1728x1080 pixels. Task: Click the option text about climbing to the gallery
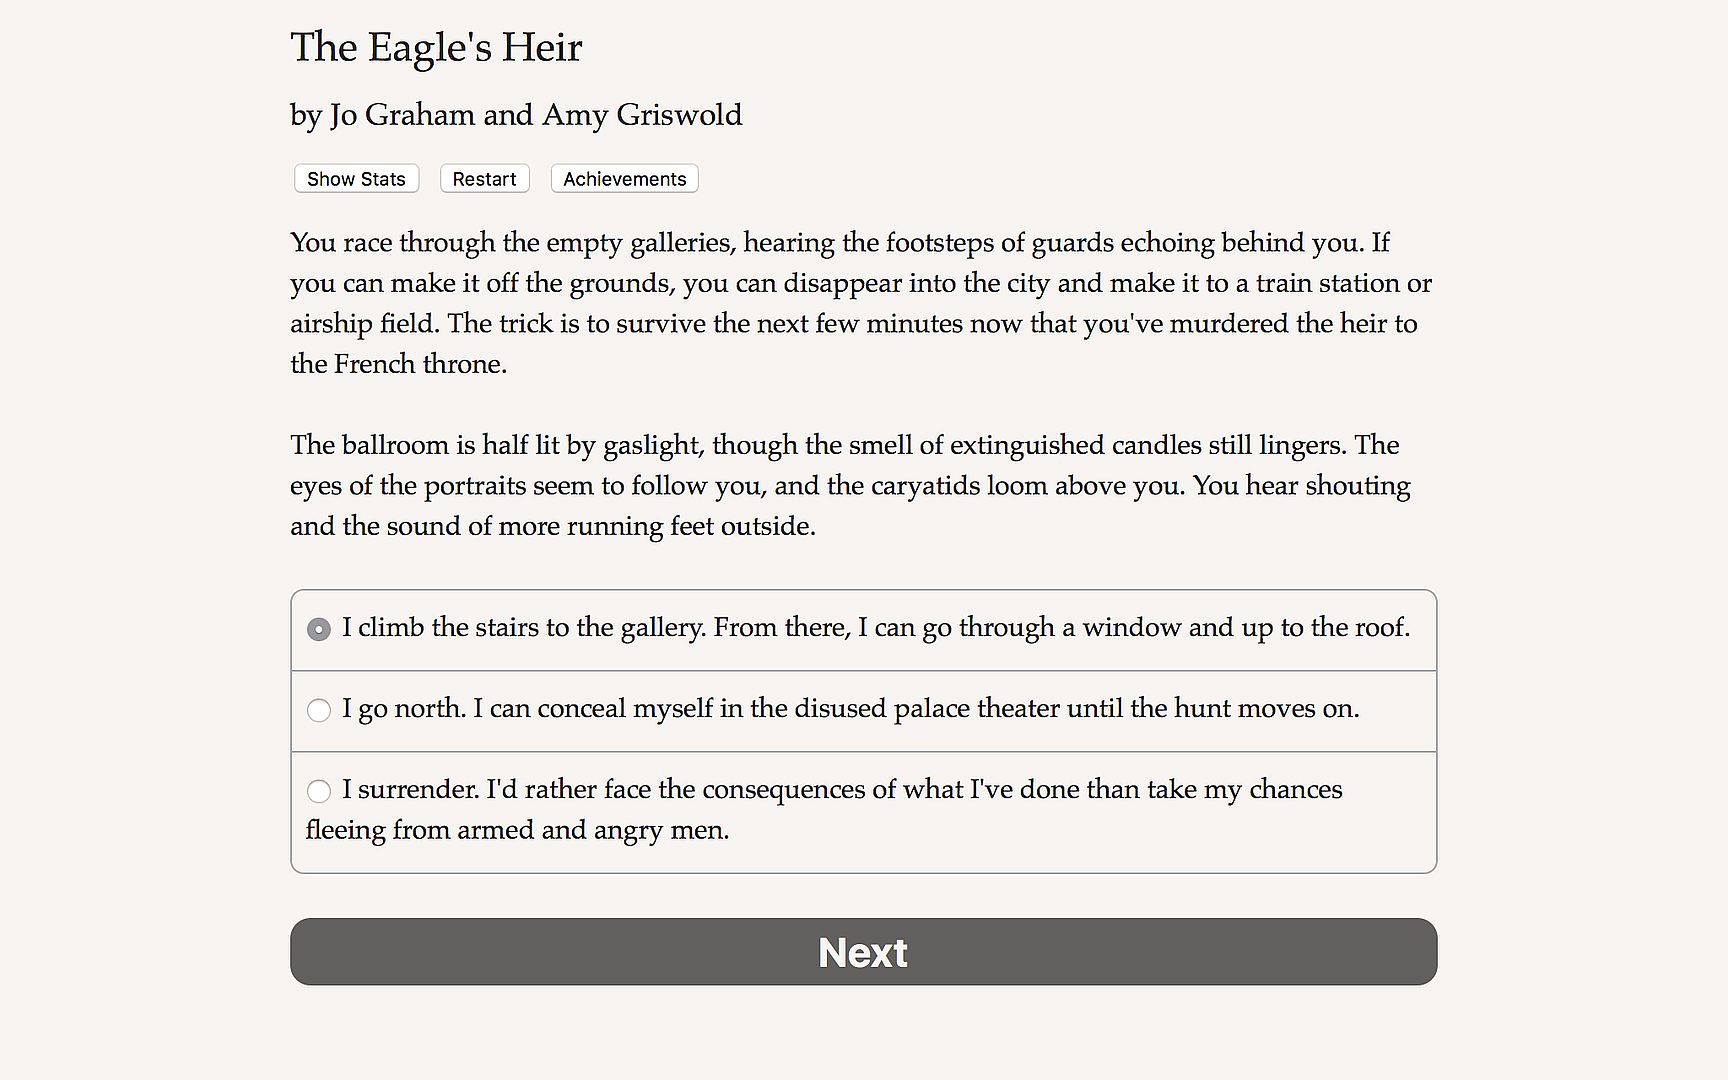(x=875, y=628)
